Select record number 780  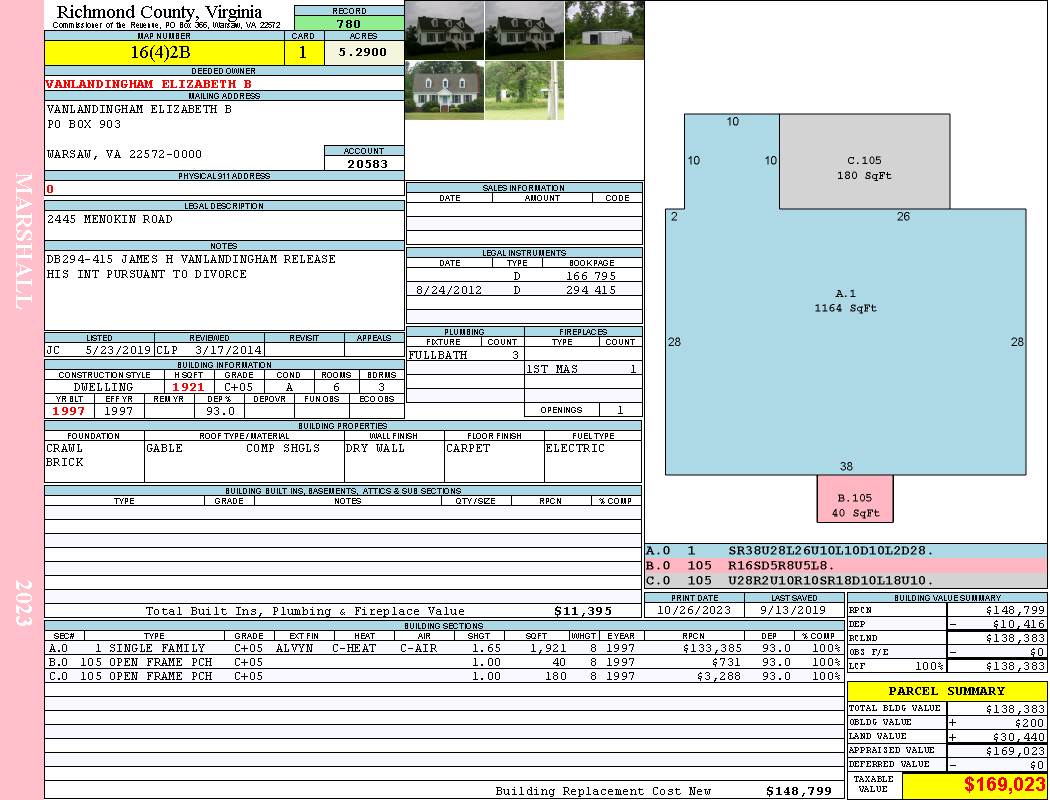[349, 23]
